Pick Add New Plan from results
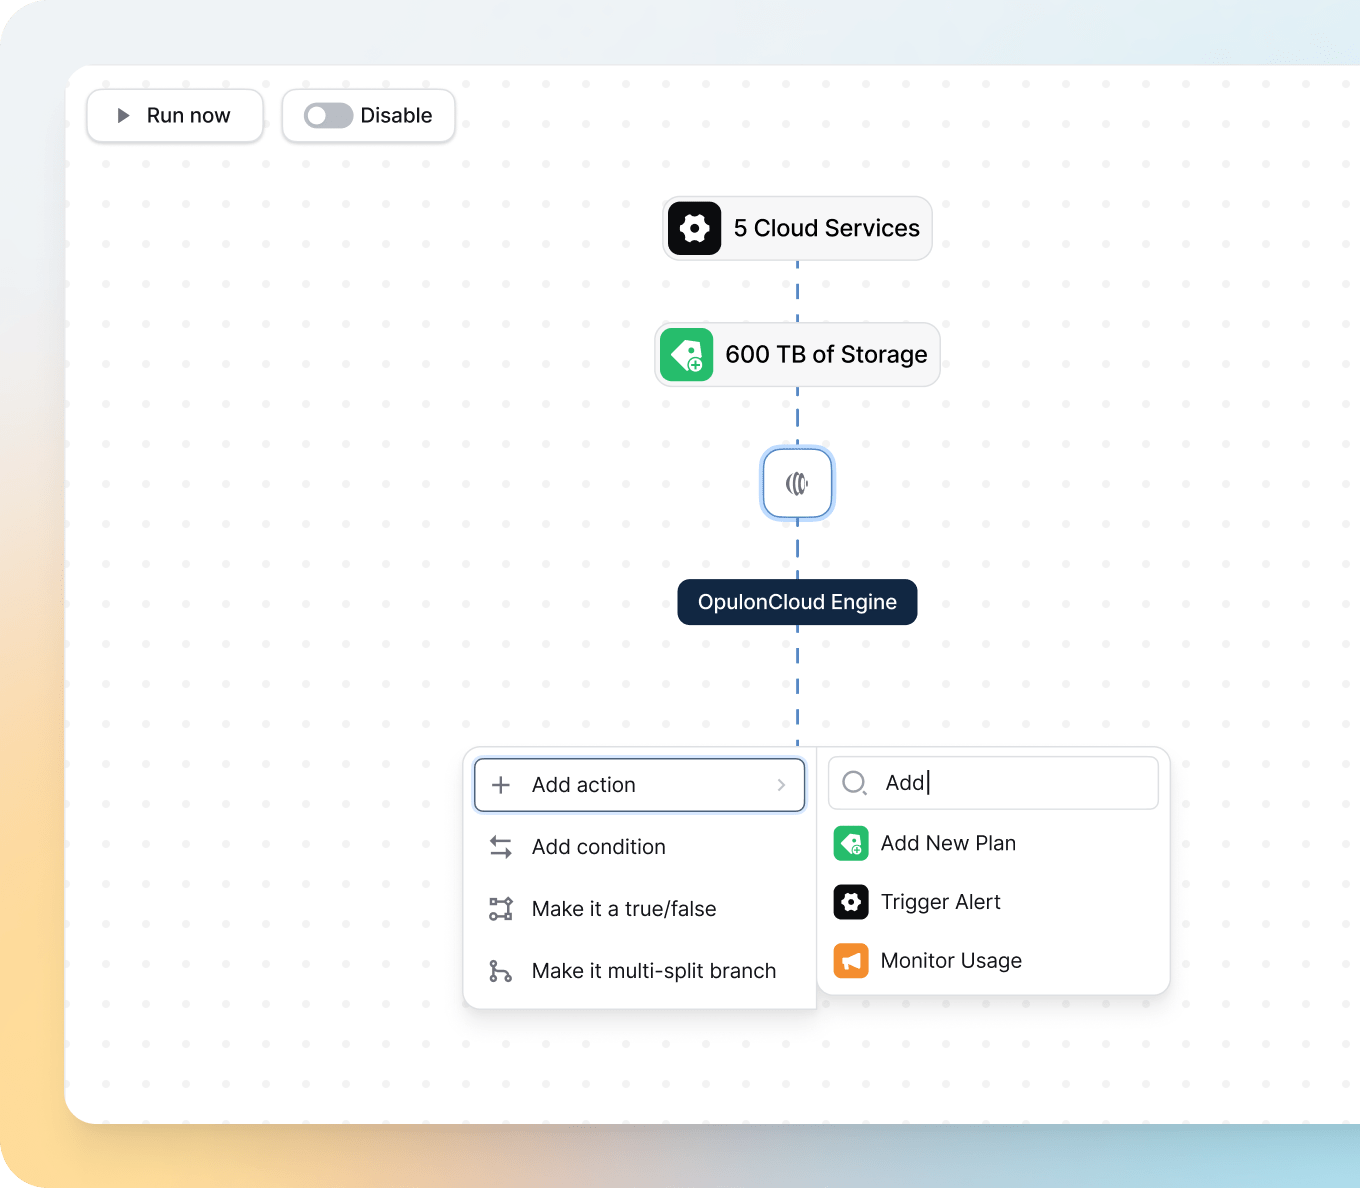 tap(947, 843)
